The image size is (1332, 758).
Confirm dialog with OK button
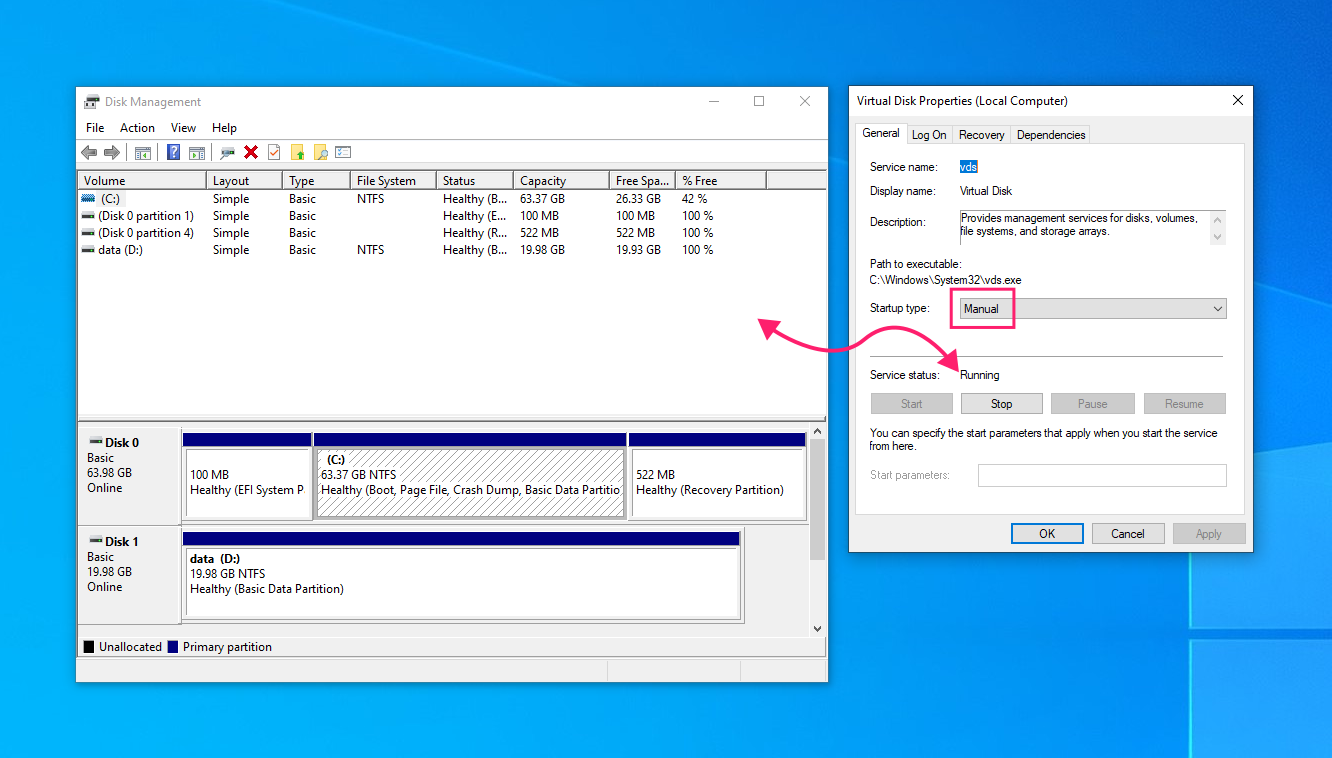[1047, 534]
